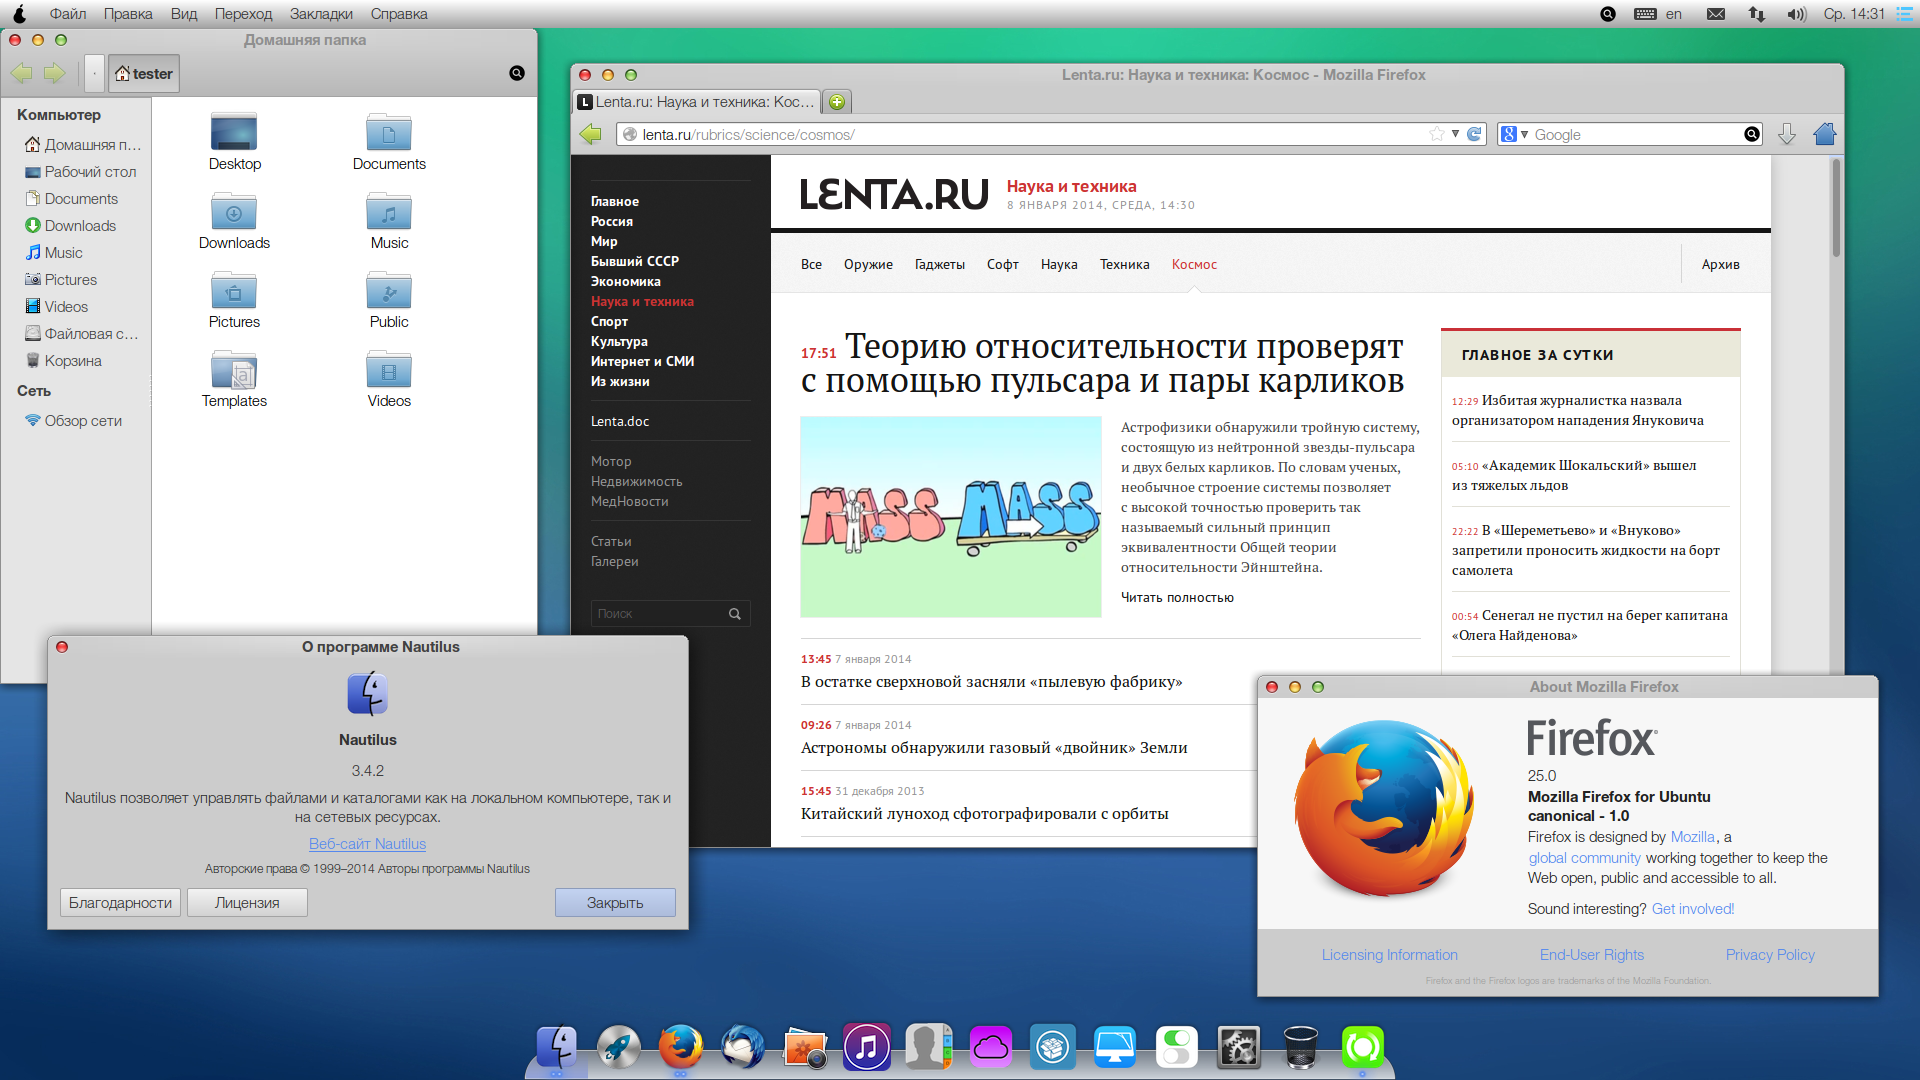Click the en keyboard layout indicator

(x=1673, y=14)
